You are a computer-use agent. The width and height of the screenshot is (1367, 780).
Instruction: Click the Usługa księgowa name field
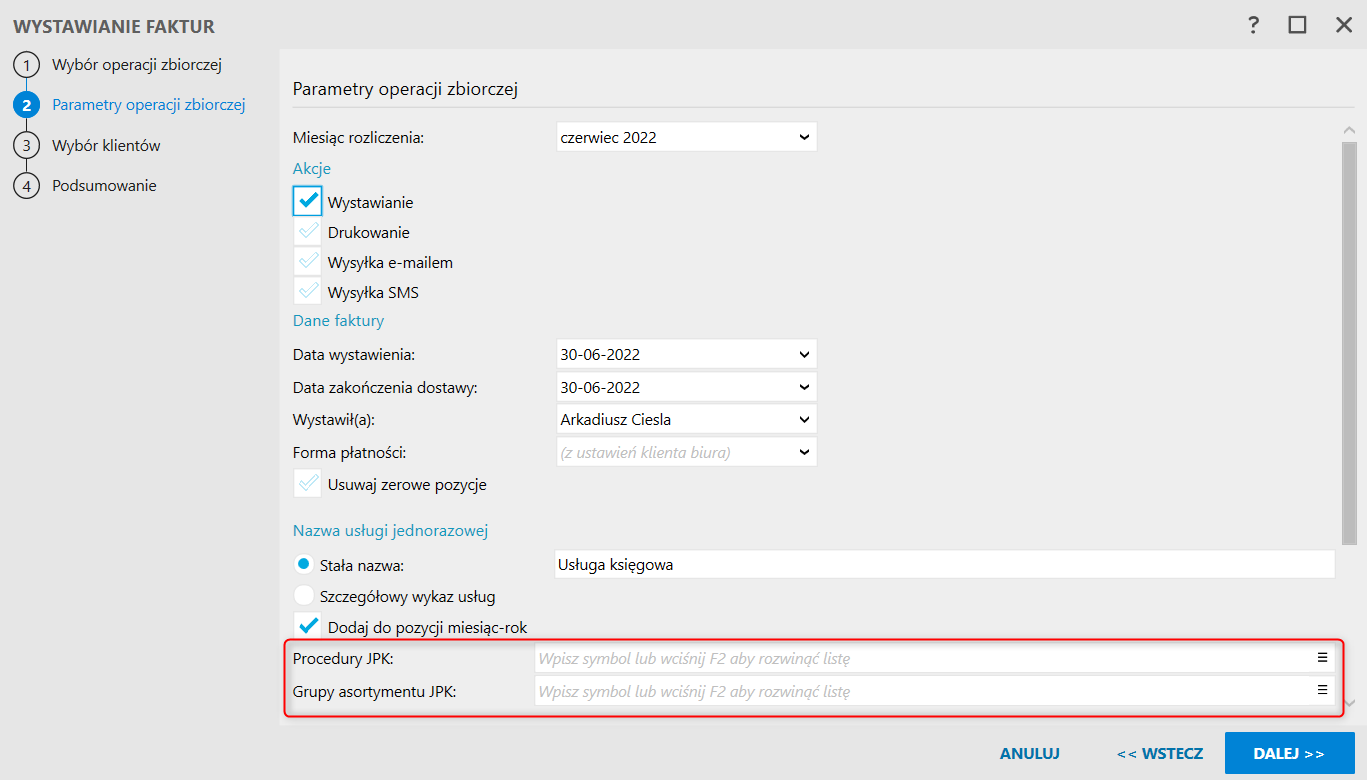pos(944,564)
